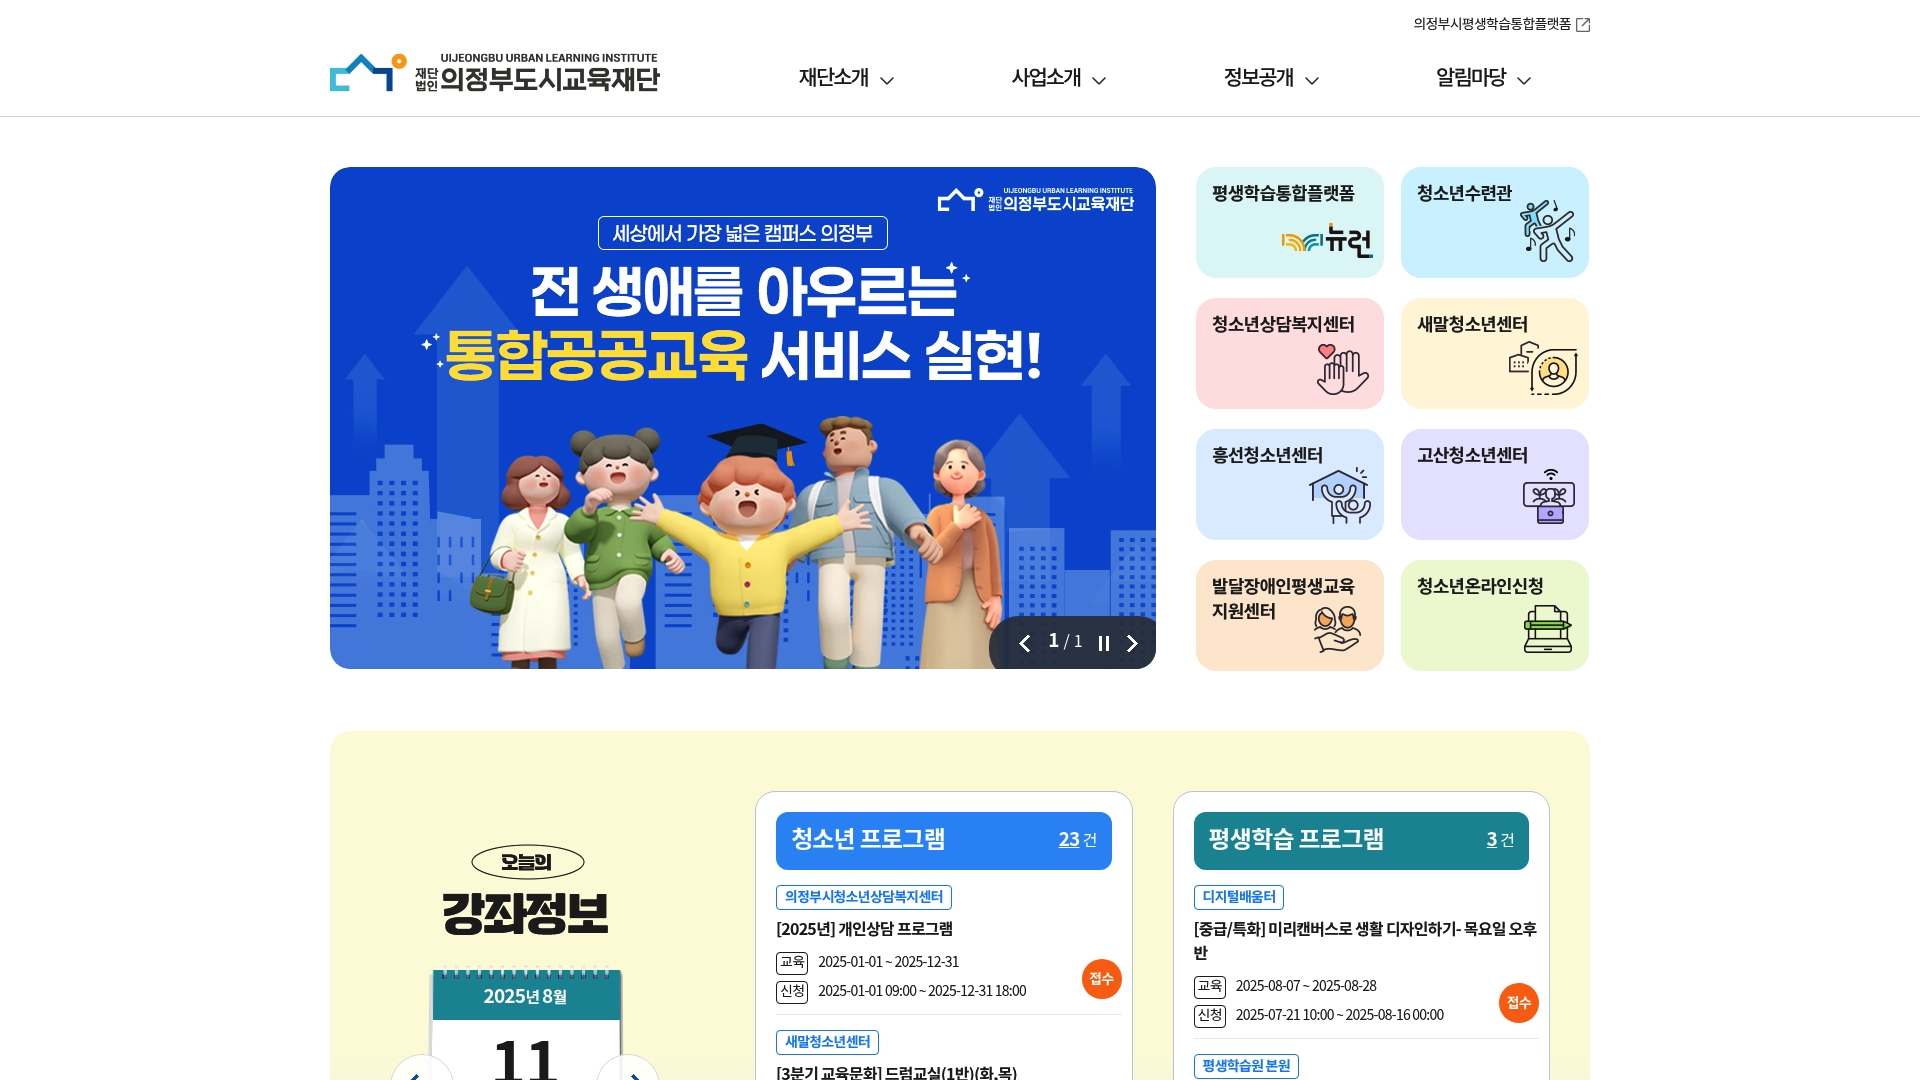Open the 새말청소년센터 tile
The image size is (1920, 1080).
(1494, 353)
